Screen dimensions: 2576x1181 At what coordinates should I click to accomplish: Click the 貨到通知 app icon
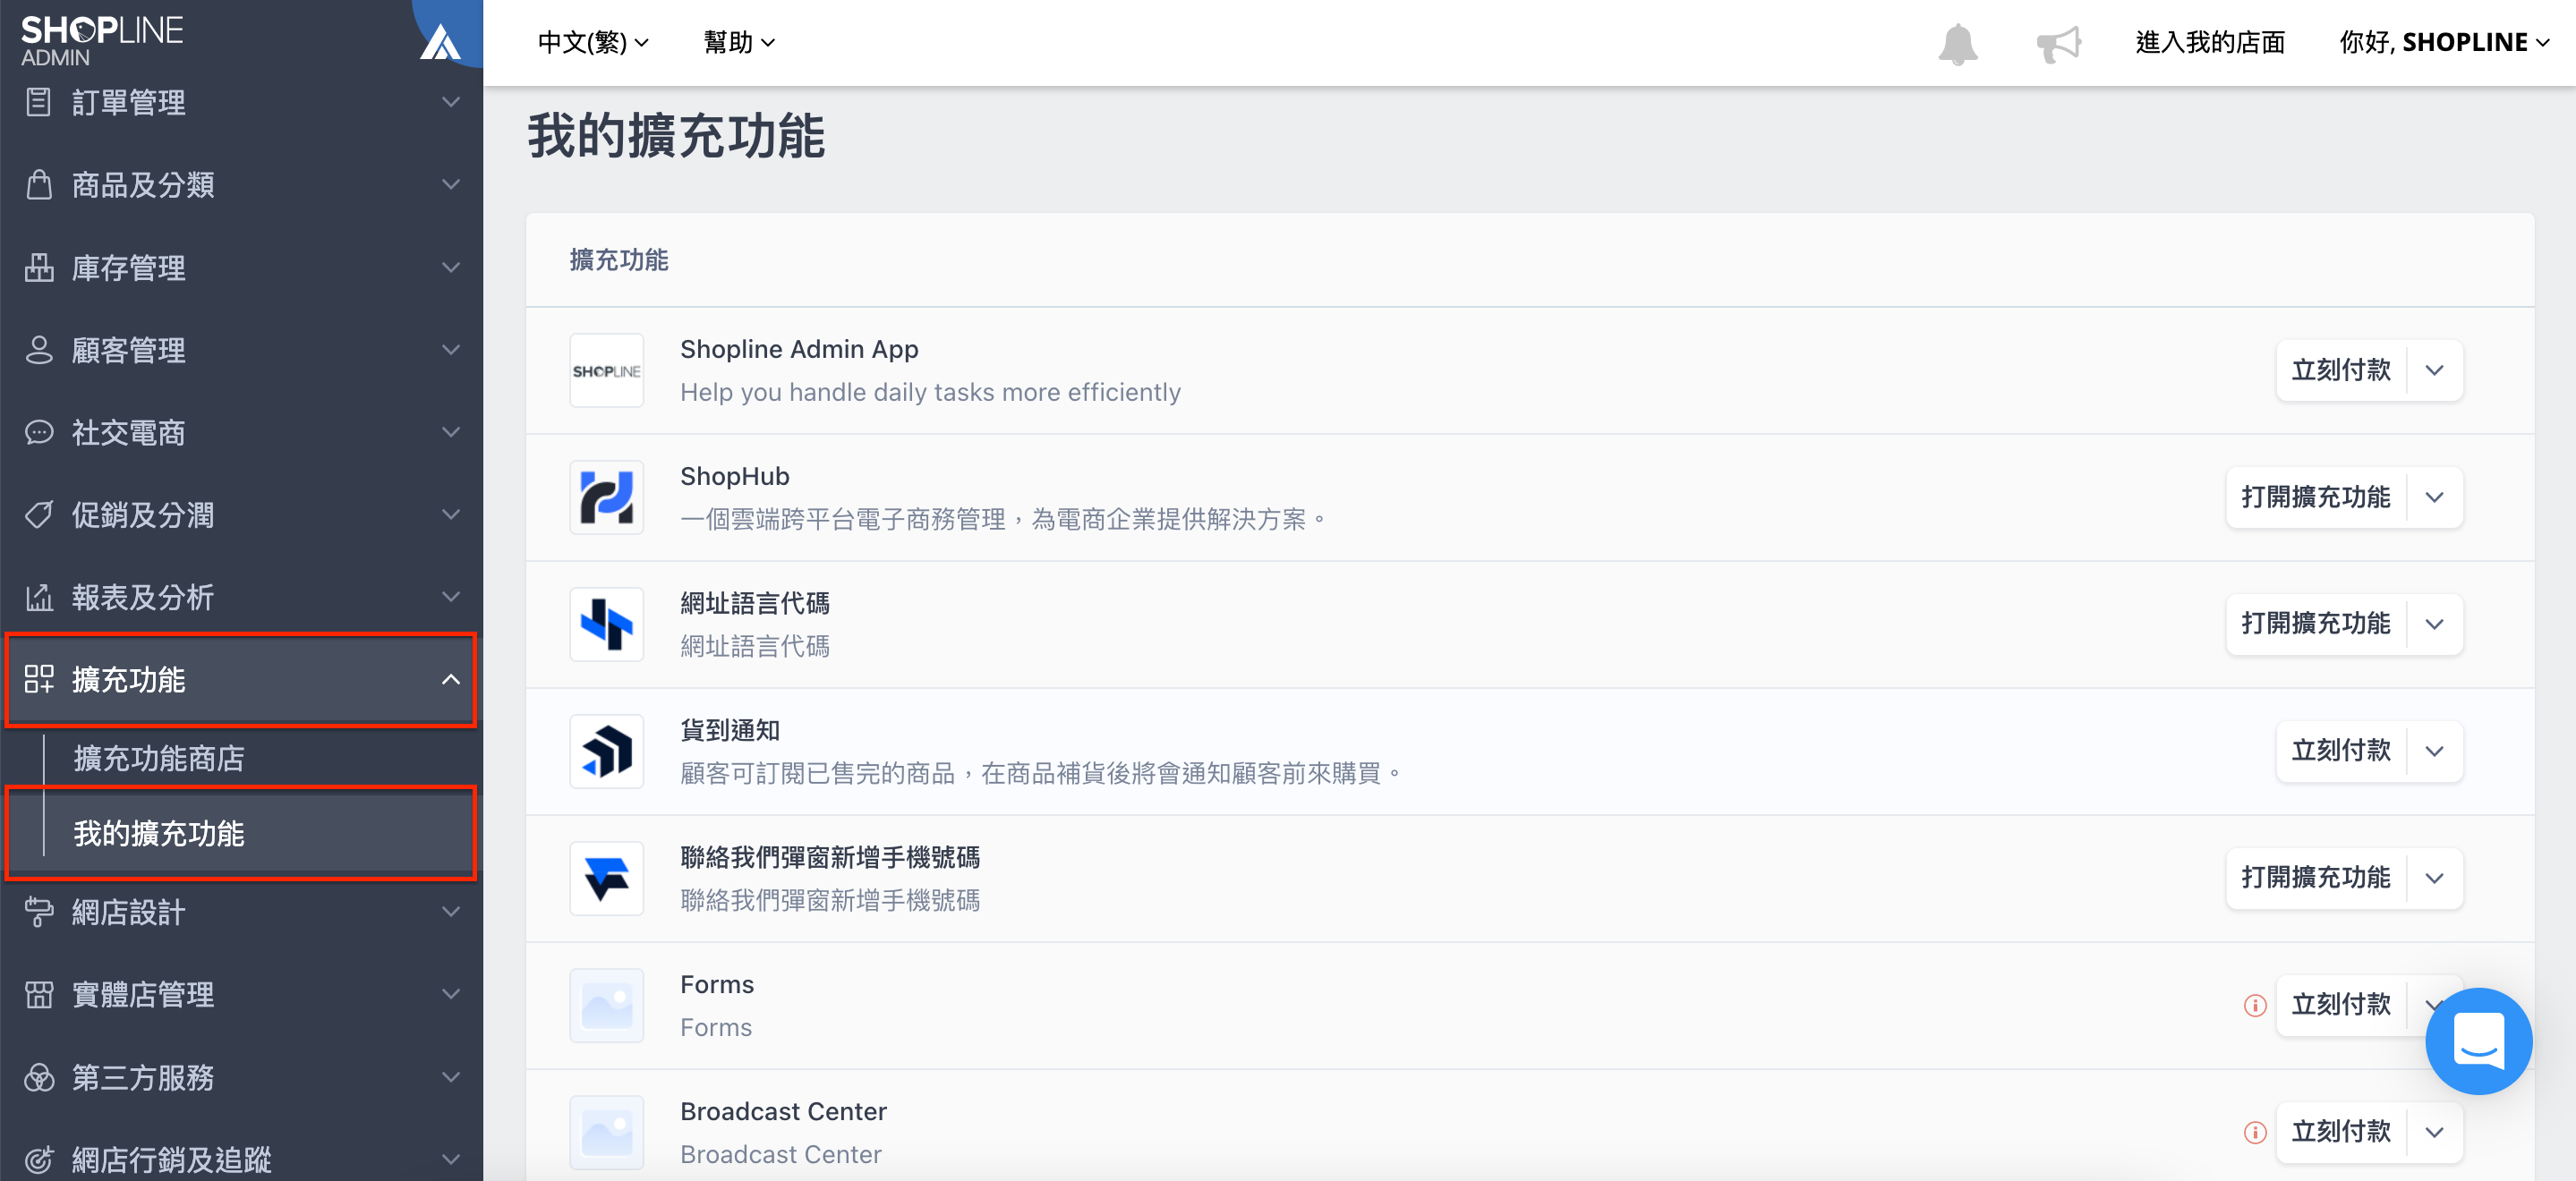(x=606, y=751)
